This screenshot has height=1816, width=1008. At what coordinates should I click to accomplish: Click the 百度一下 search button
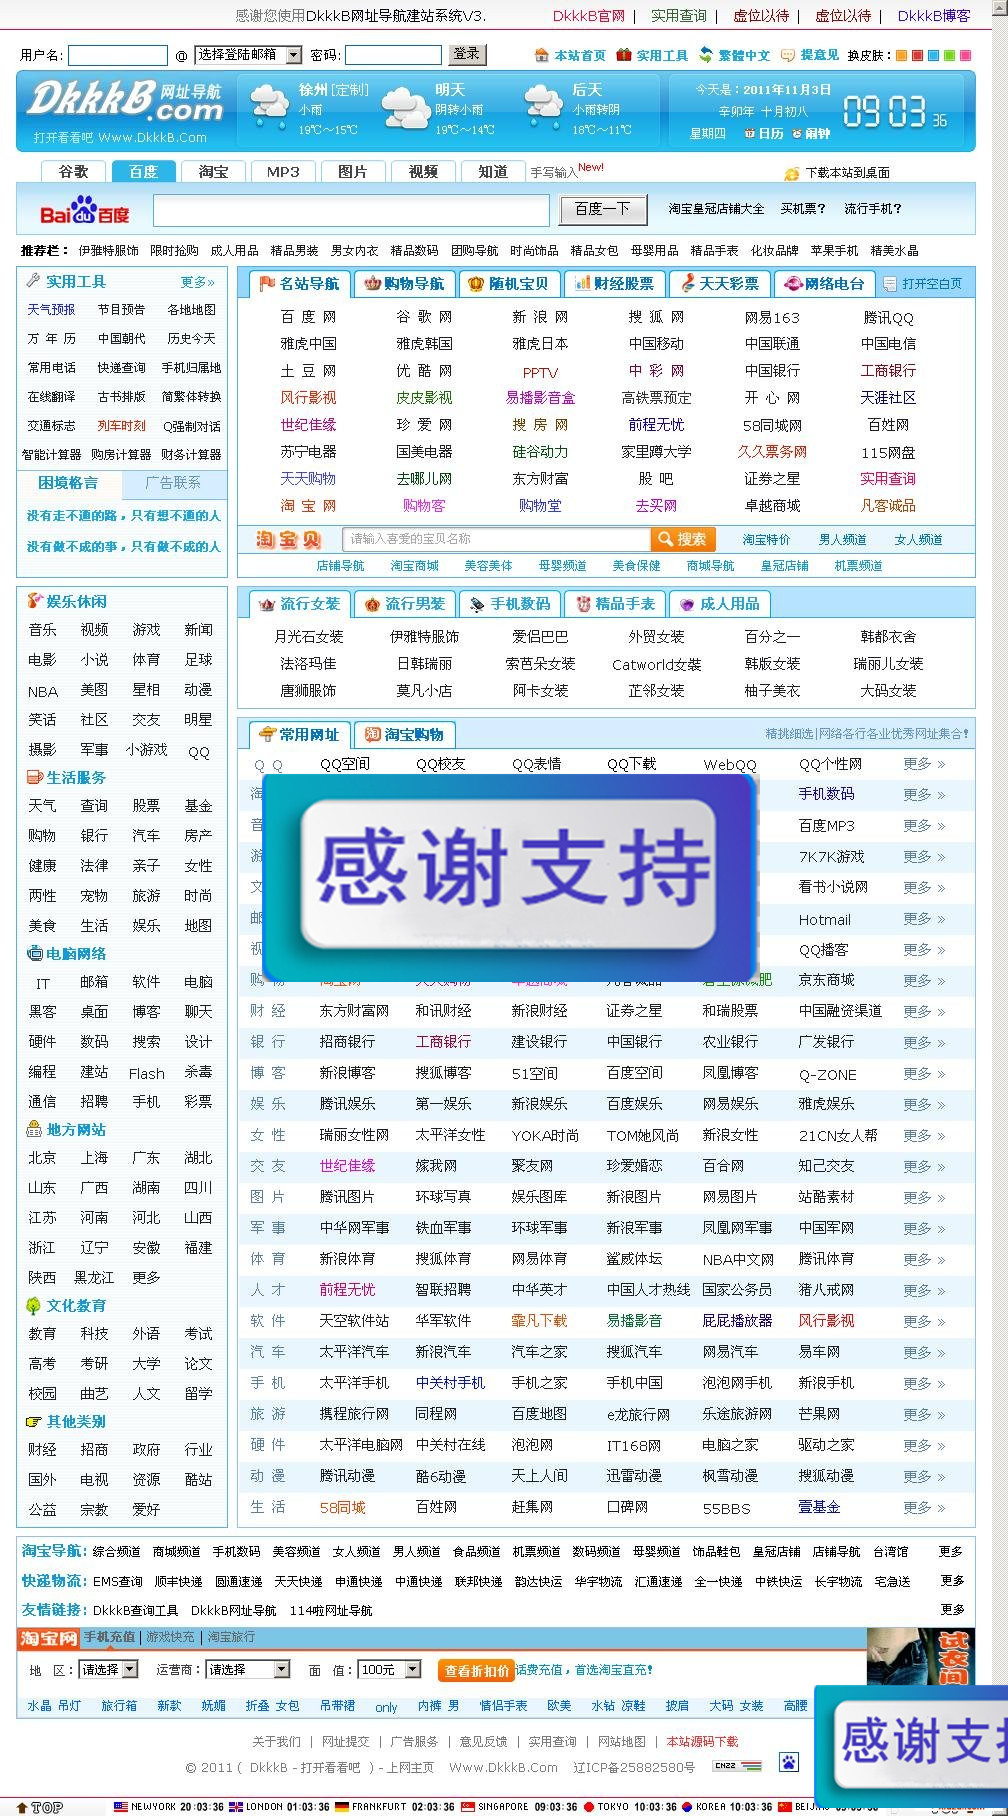[x=602, y=209]
